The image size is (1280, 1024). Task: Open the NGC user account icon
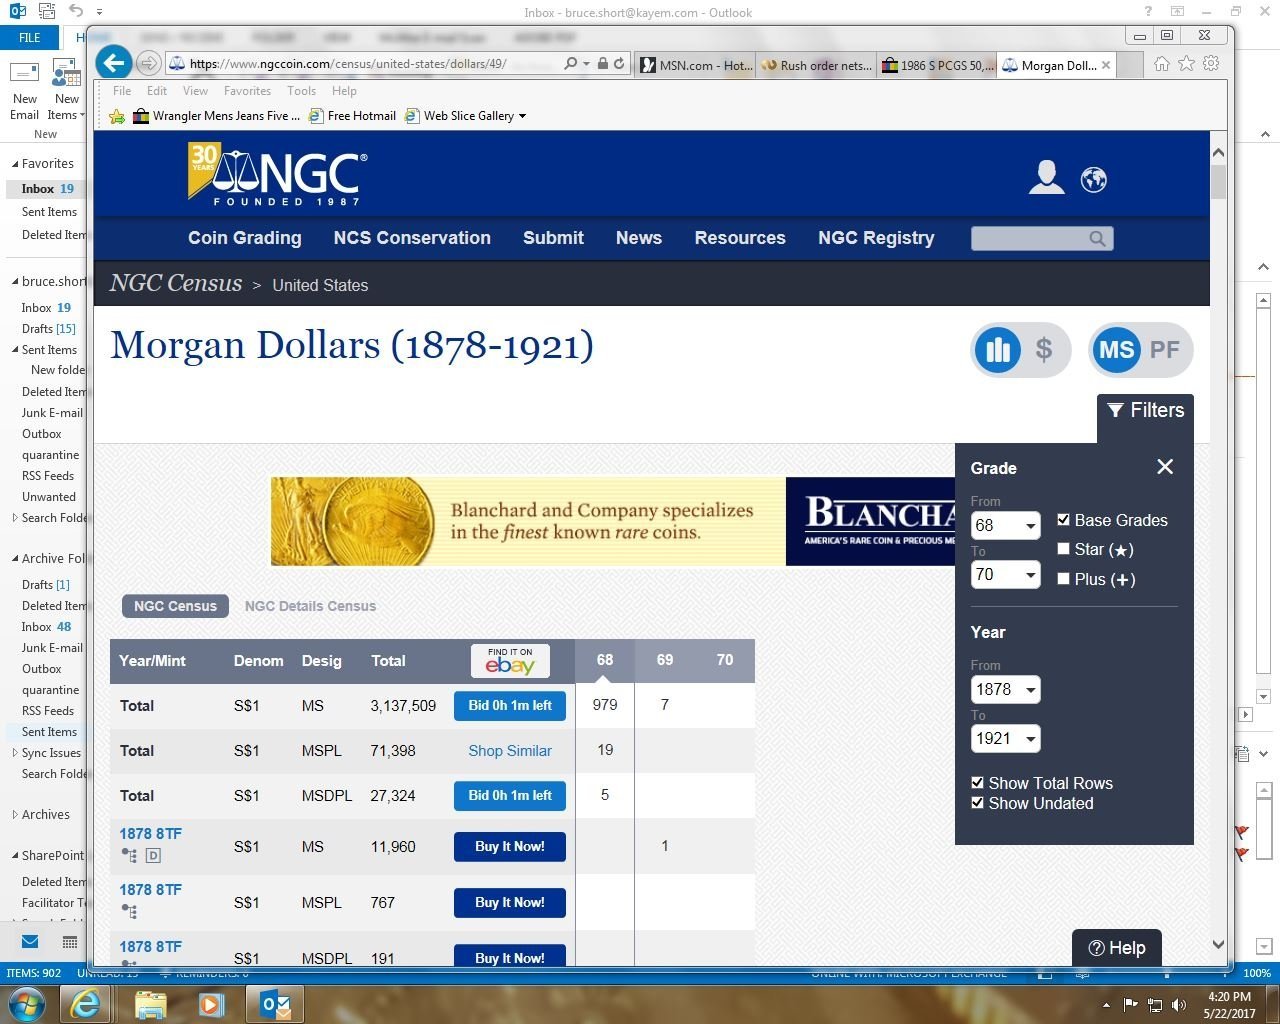pos(1046,178)
